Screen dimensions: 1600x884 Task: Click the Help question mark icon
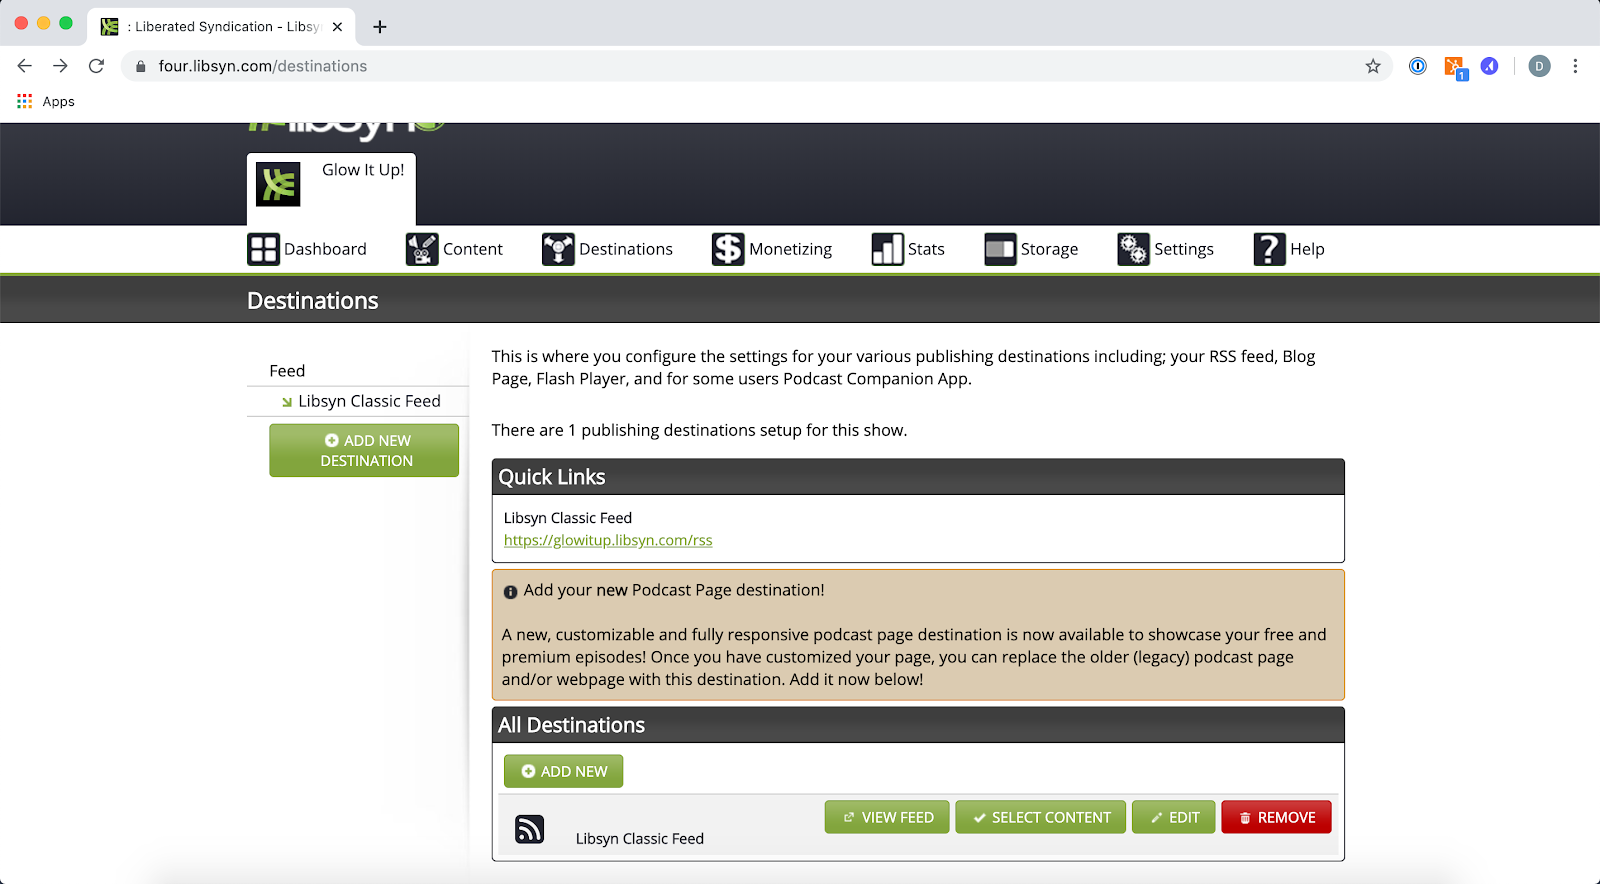1269,249
